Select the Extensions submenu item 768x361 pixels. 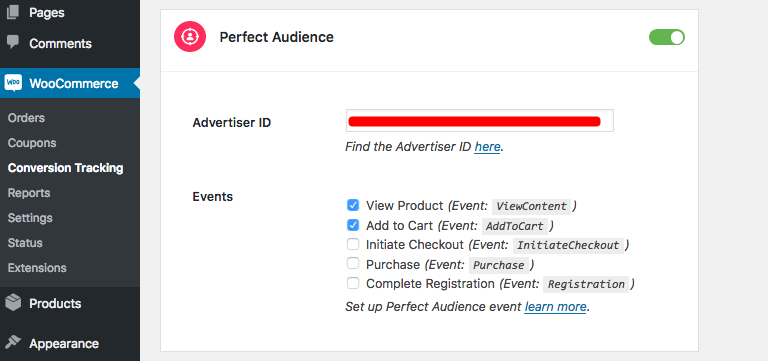37,268
